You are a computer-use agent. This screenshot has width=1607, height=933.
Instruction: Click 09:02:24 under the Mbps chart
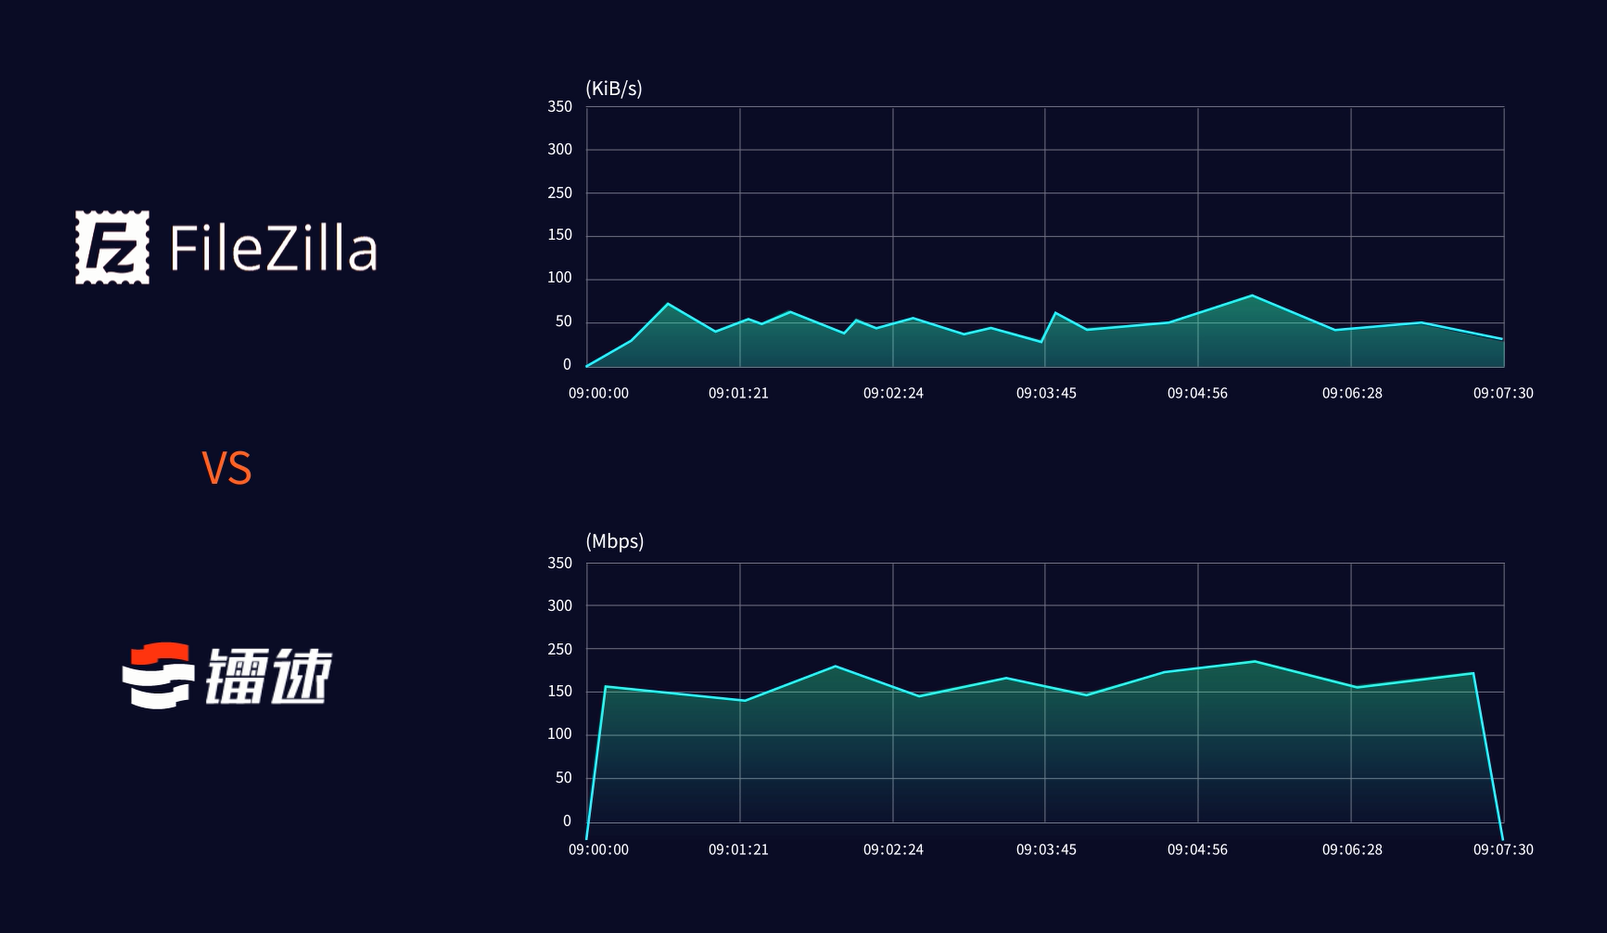pyautogui.click(x=893, y=849)
